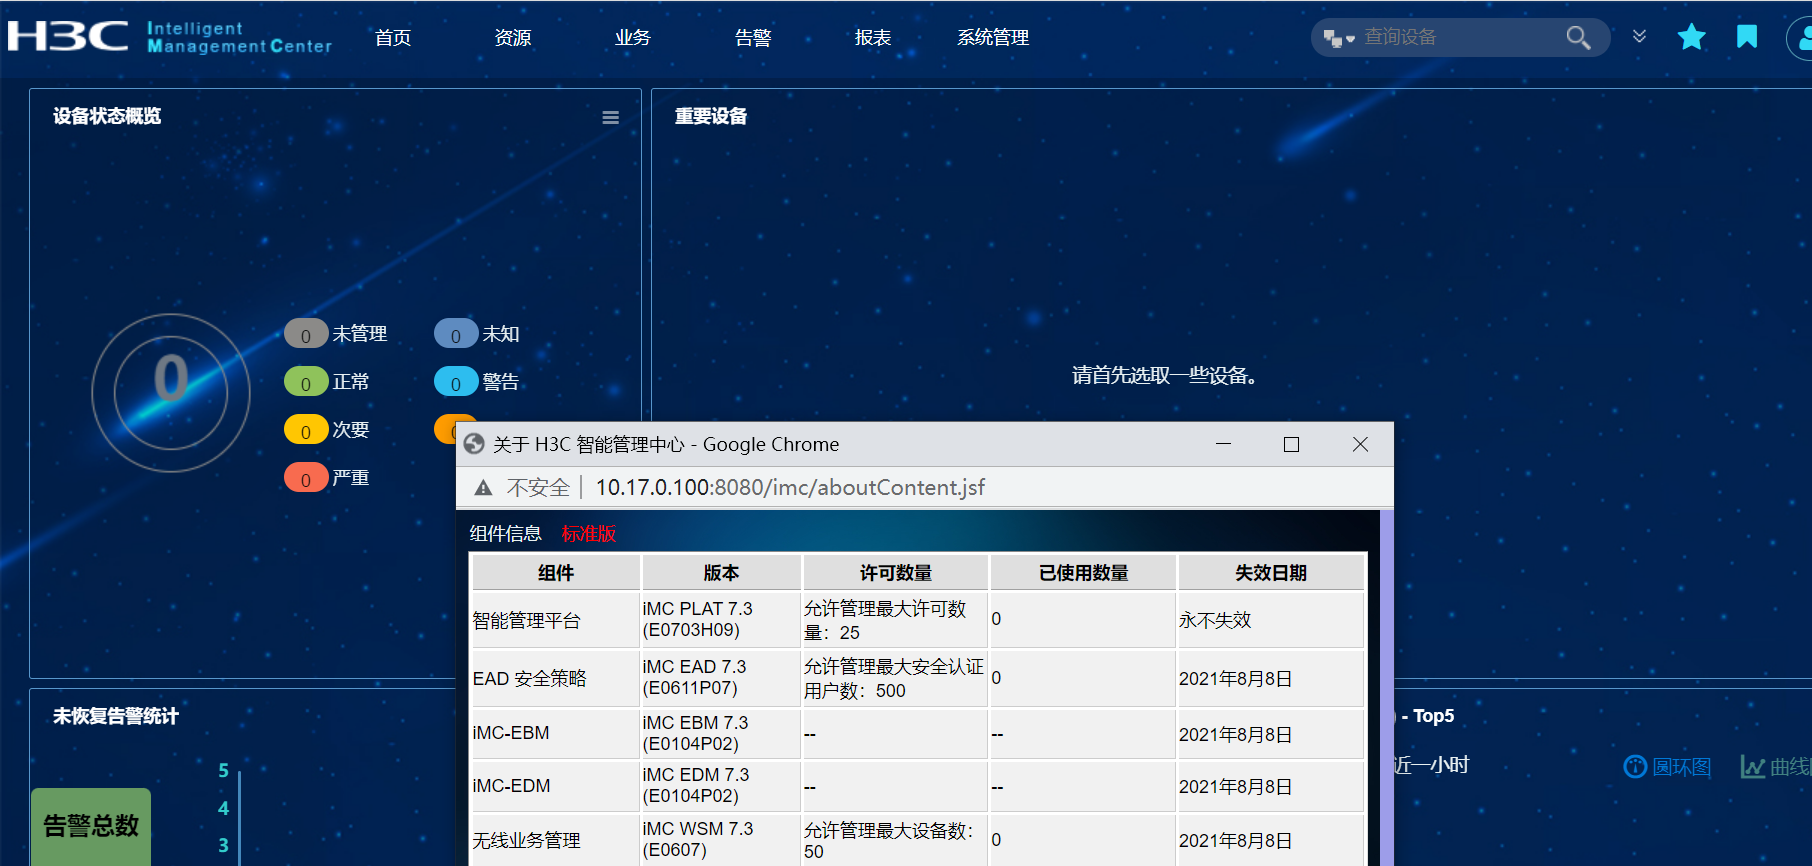Select the yellow 次要 status badge
1812x866 pixels.
306,430
